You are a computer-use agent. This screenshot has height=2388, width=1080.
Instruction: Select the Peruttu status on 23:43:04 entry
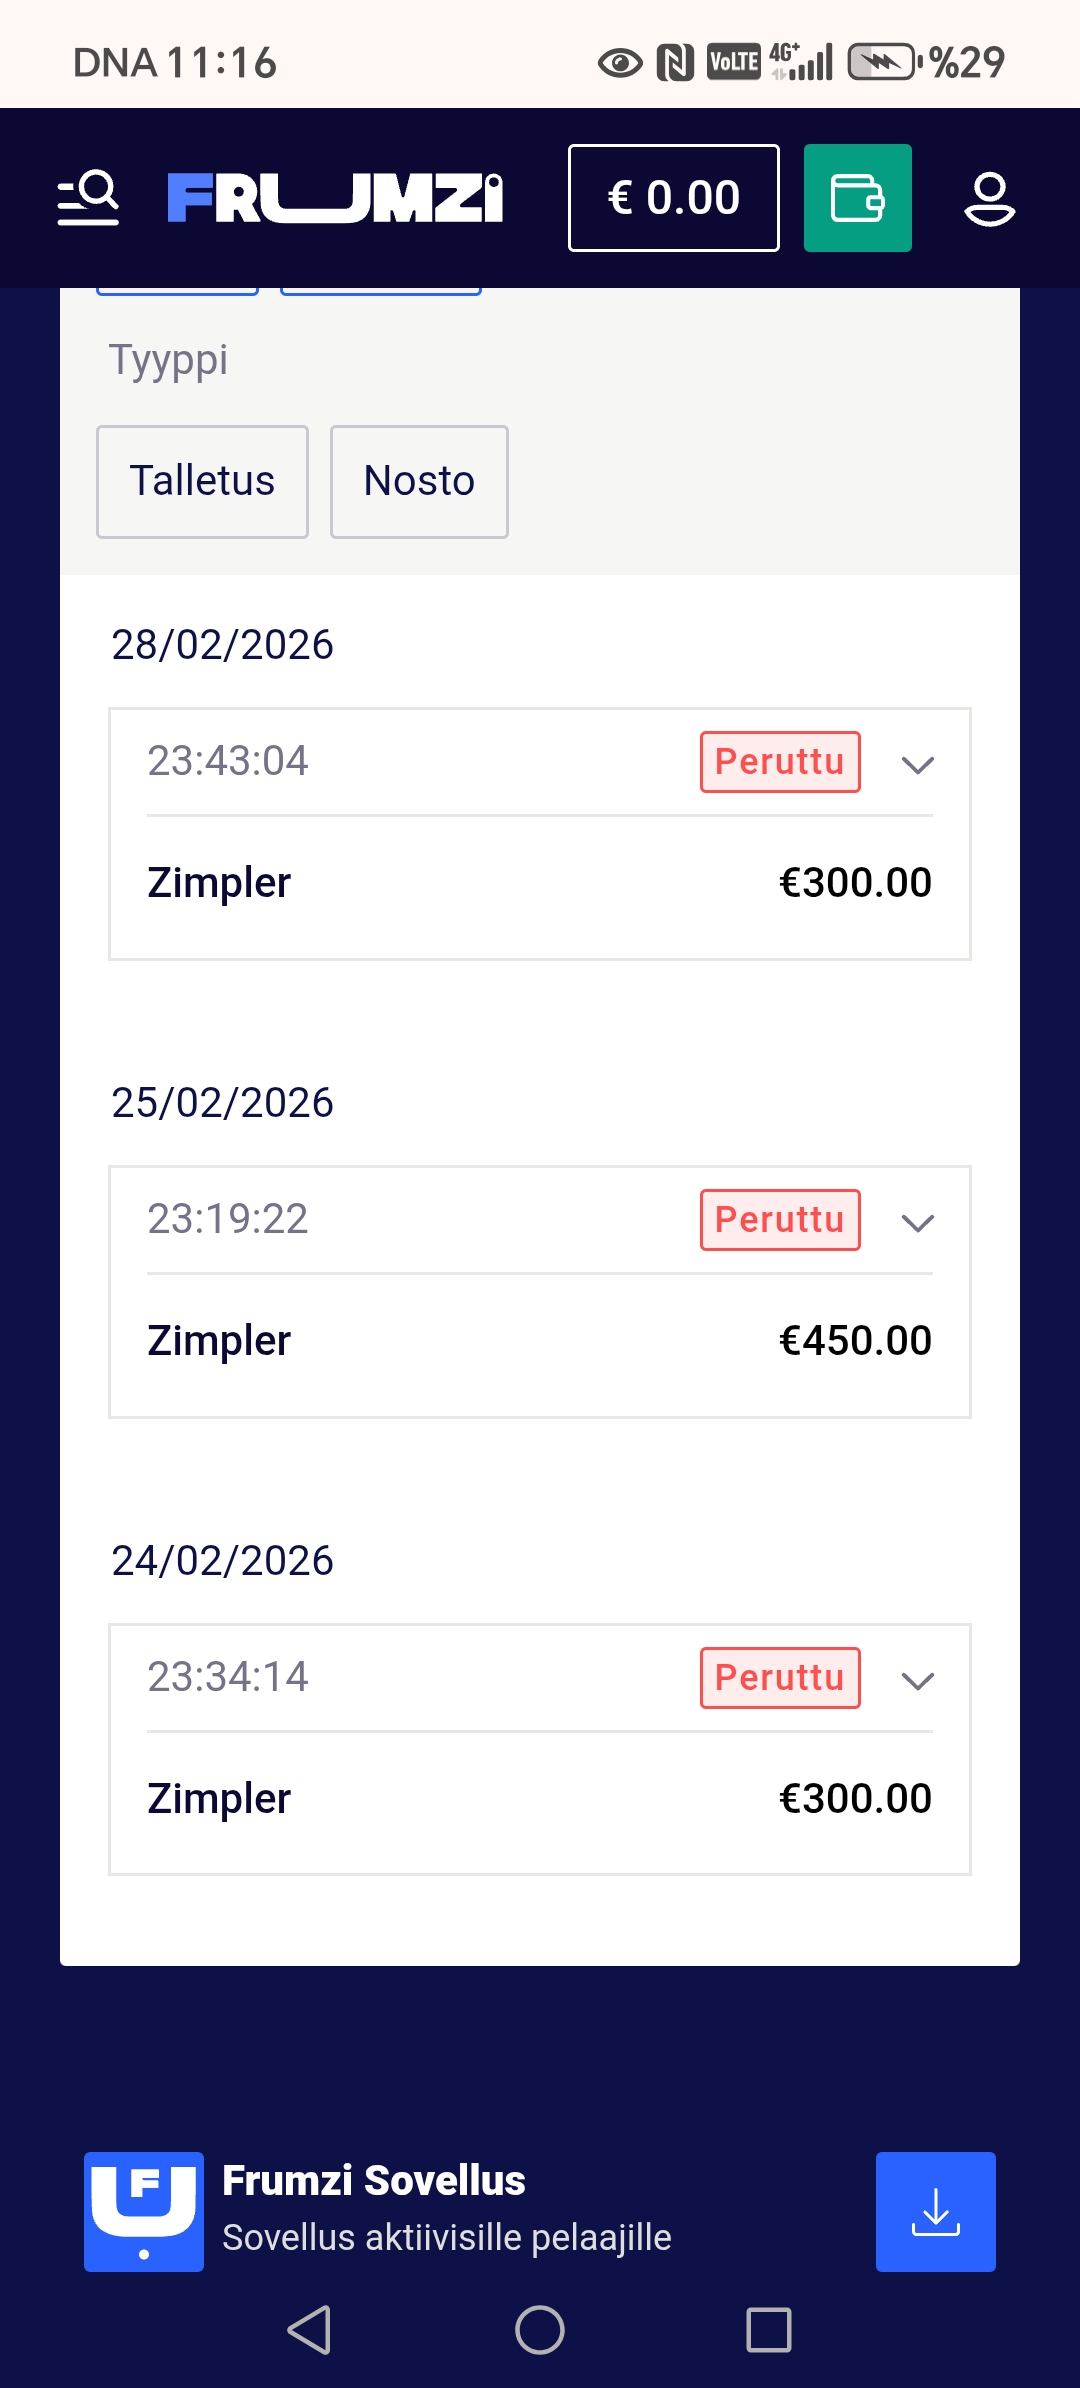(780, 762)
